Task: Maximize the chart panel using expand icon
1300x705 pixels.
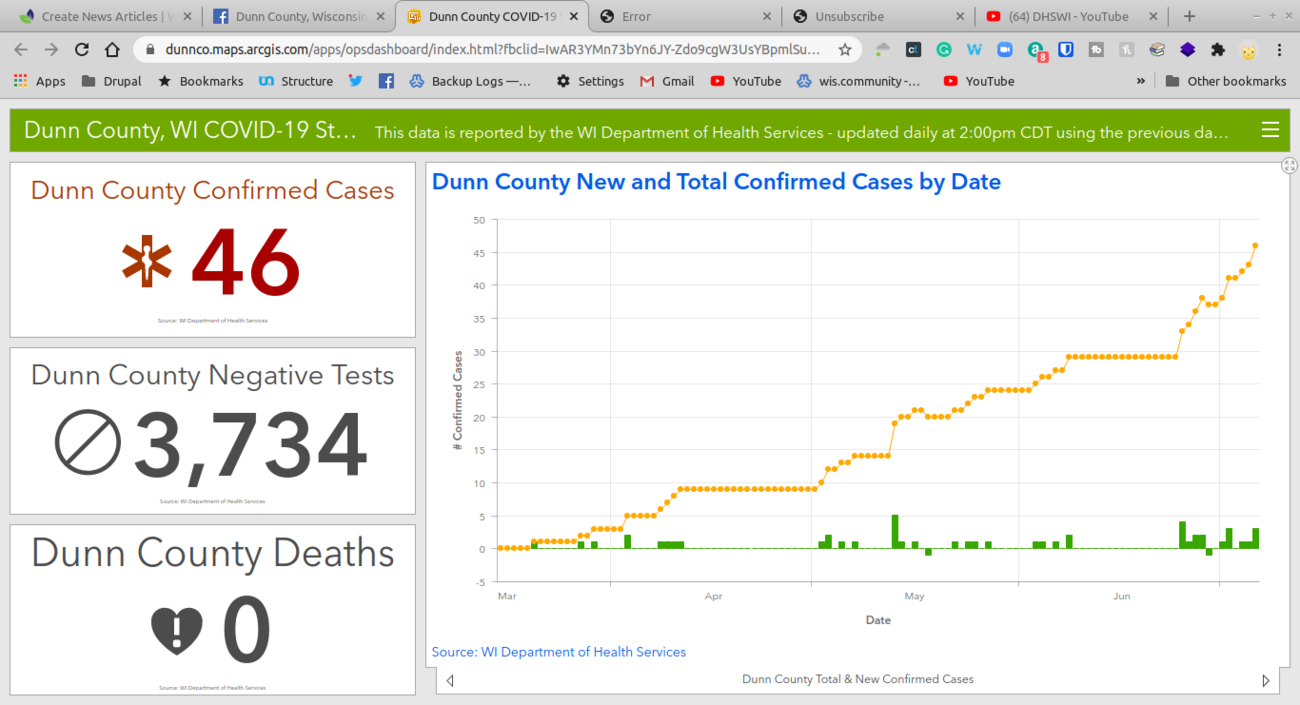Action: 1289,166
